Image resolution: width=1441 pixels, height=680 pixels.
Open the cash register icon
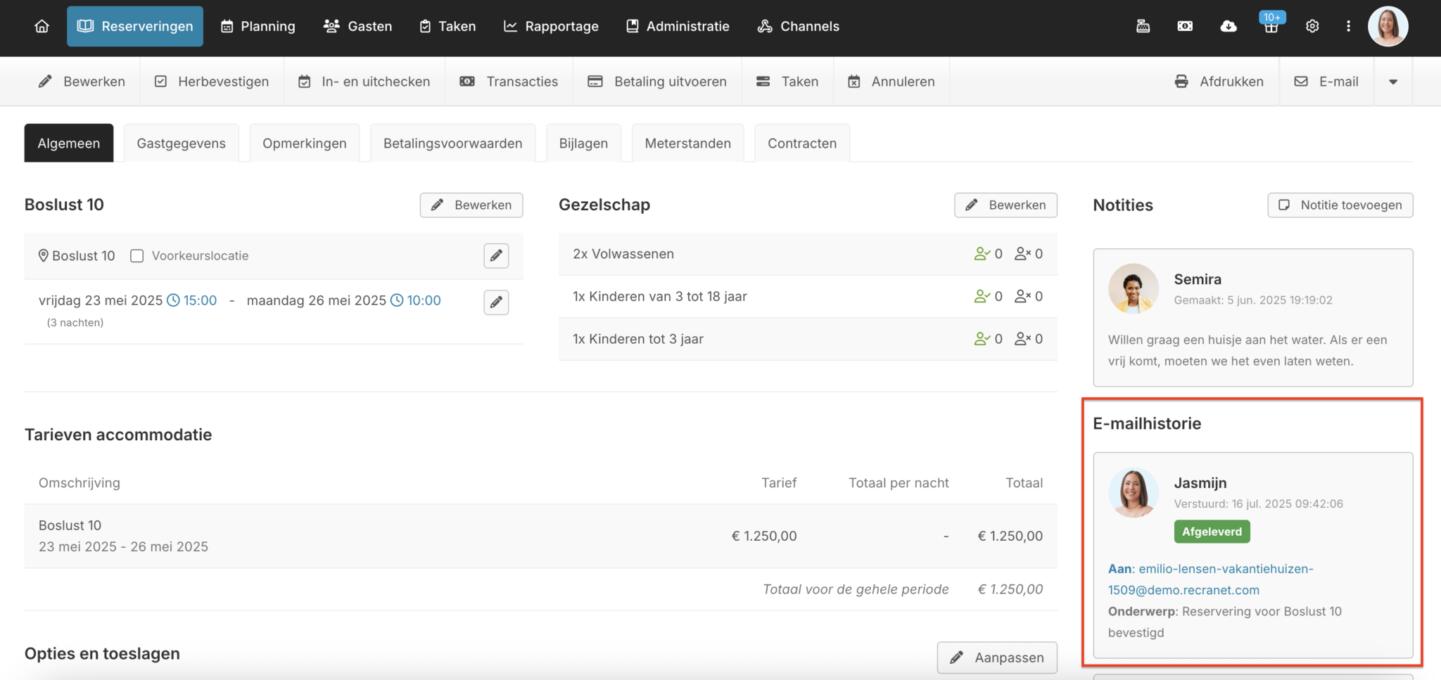pyautogui.click(x=1143, y=27)
